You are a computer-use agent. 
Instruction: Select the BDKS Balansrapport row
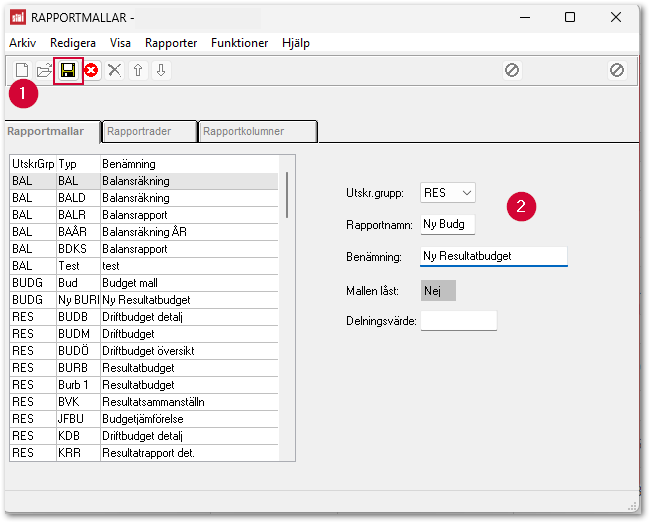pyautogui.click(x=144, y=249)
